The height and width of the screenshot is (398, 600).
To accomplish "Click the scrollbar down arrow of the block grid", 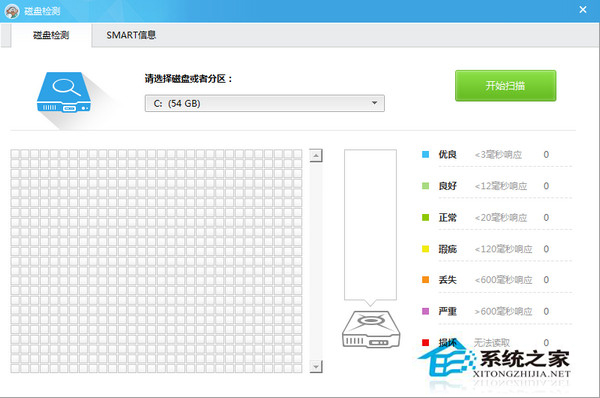I will [316, 366].
